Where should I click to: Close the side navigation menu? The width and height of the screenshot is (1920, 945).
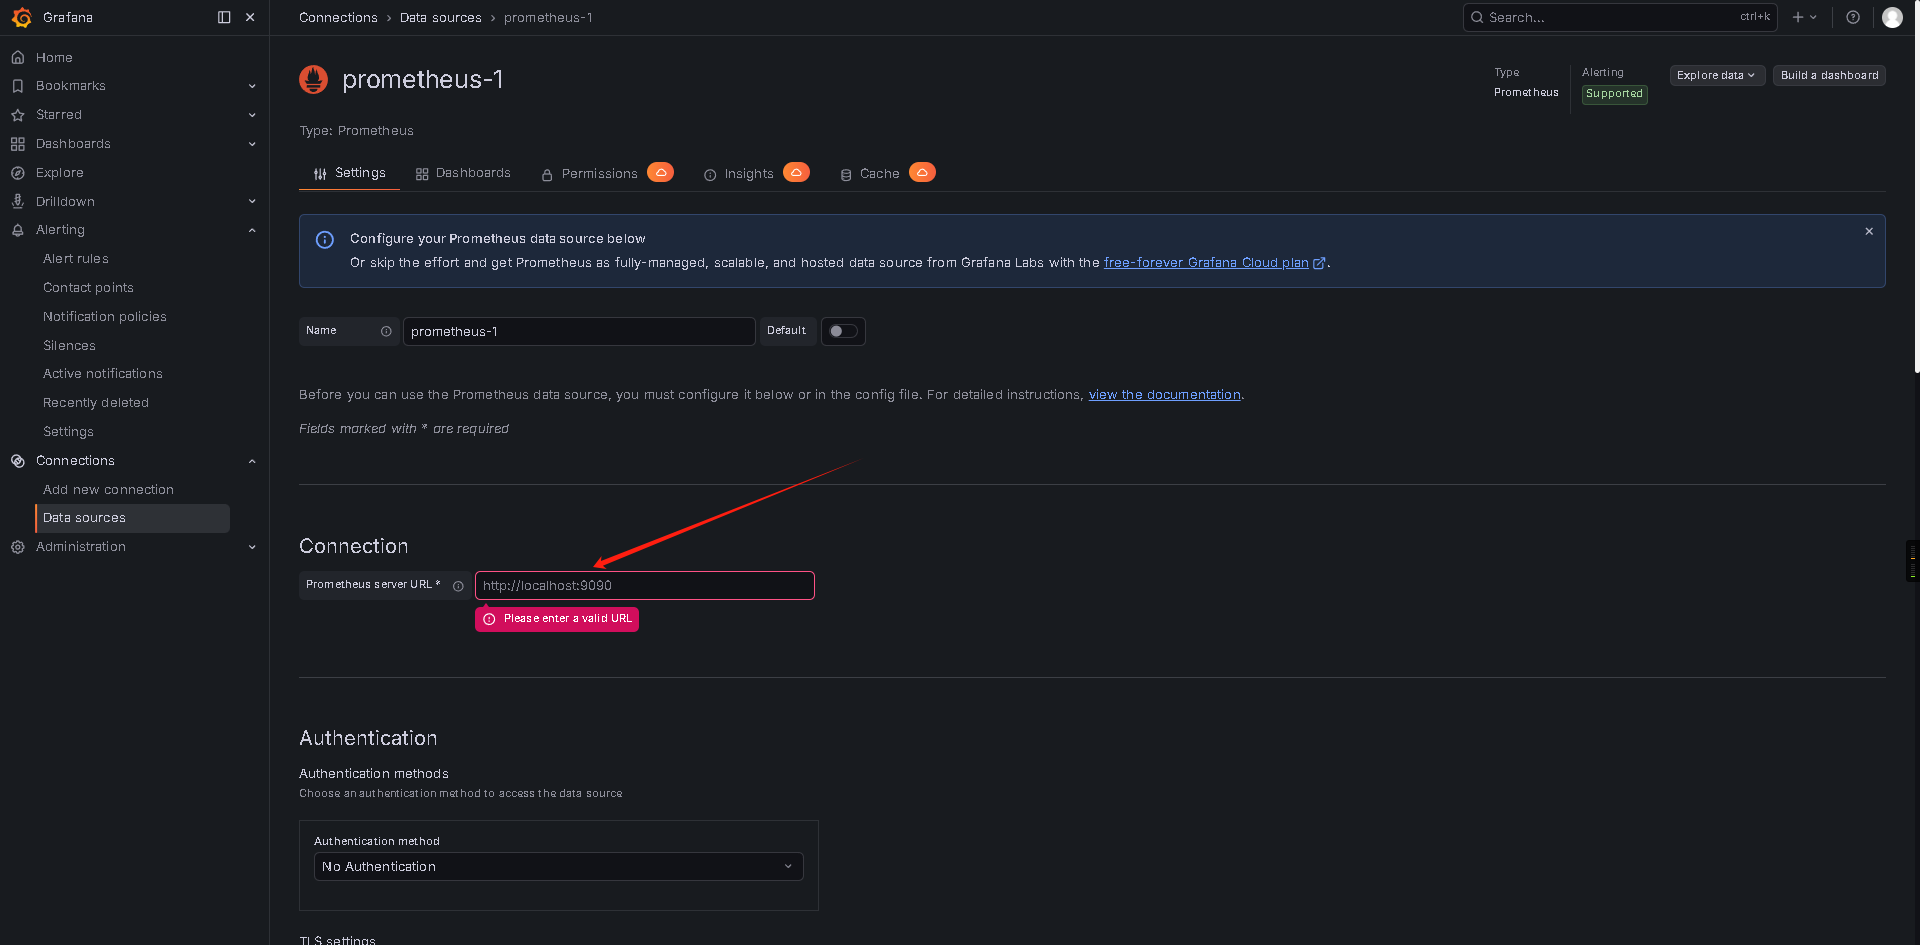click(x=250, y=17)
